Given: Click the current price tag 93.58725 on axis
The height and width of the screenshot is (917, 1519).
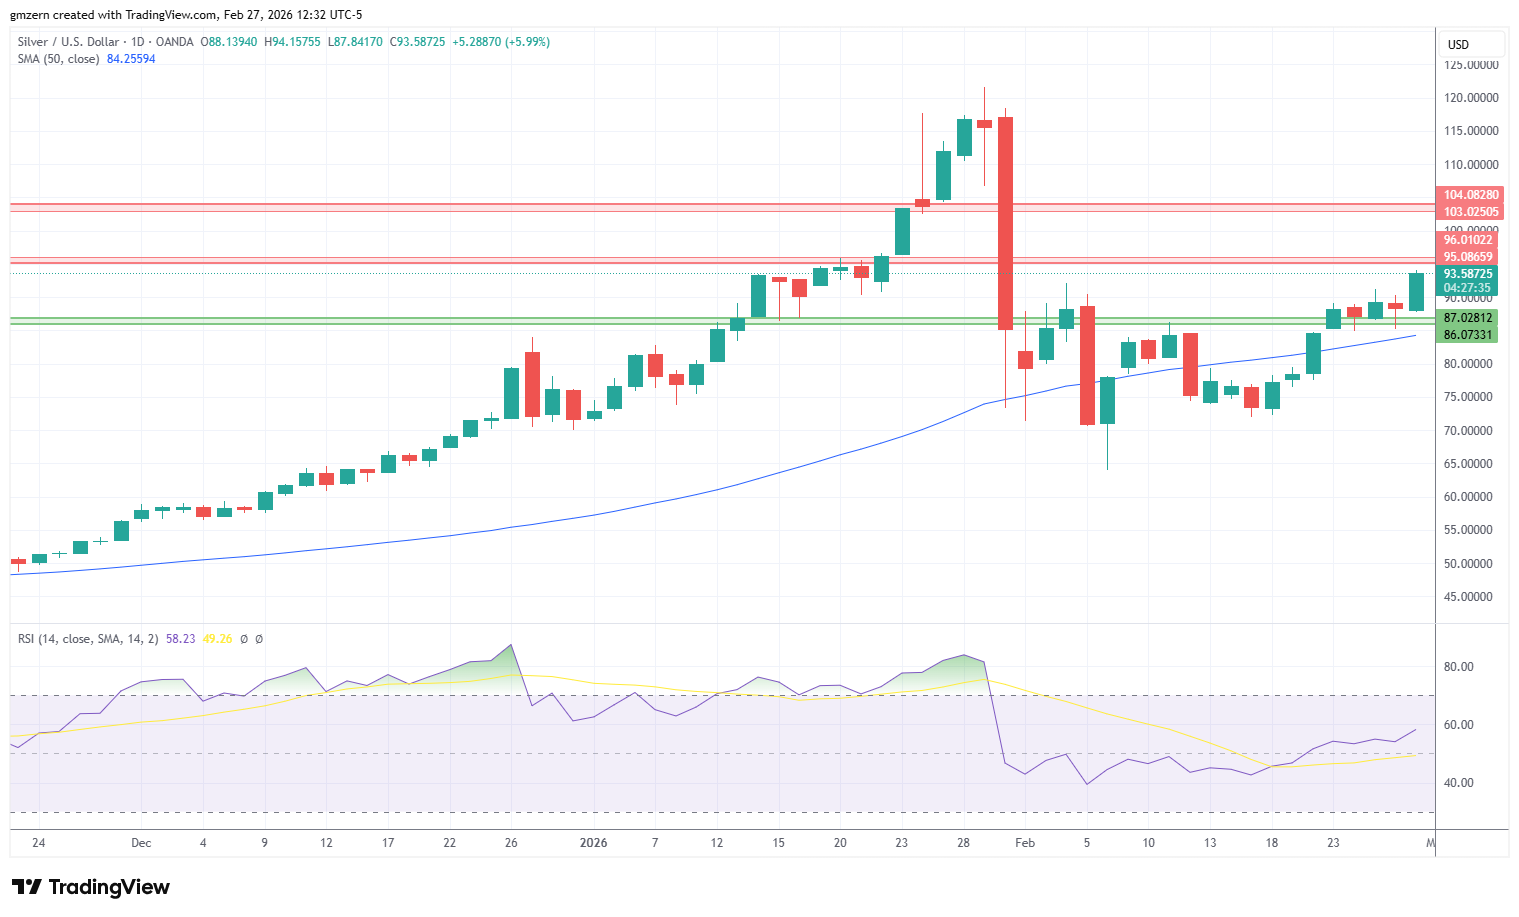Looking at the screenshot, I should (x=1468, y=274).
